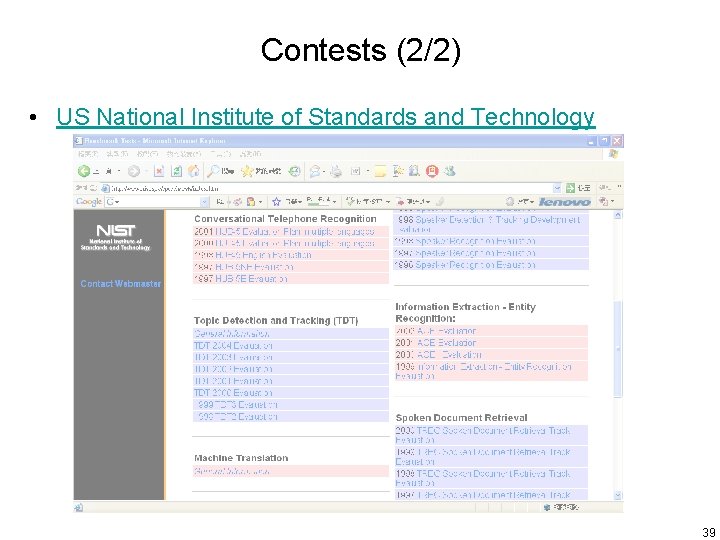
Task: Open the History clock icon
Action: [294, 171]
